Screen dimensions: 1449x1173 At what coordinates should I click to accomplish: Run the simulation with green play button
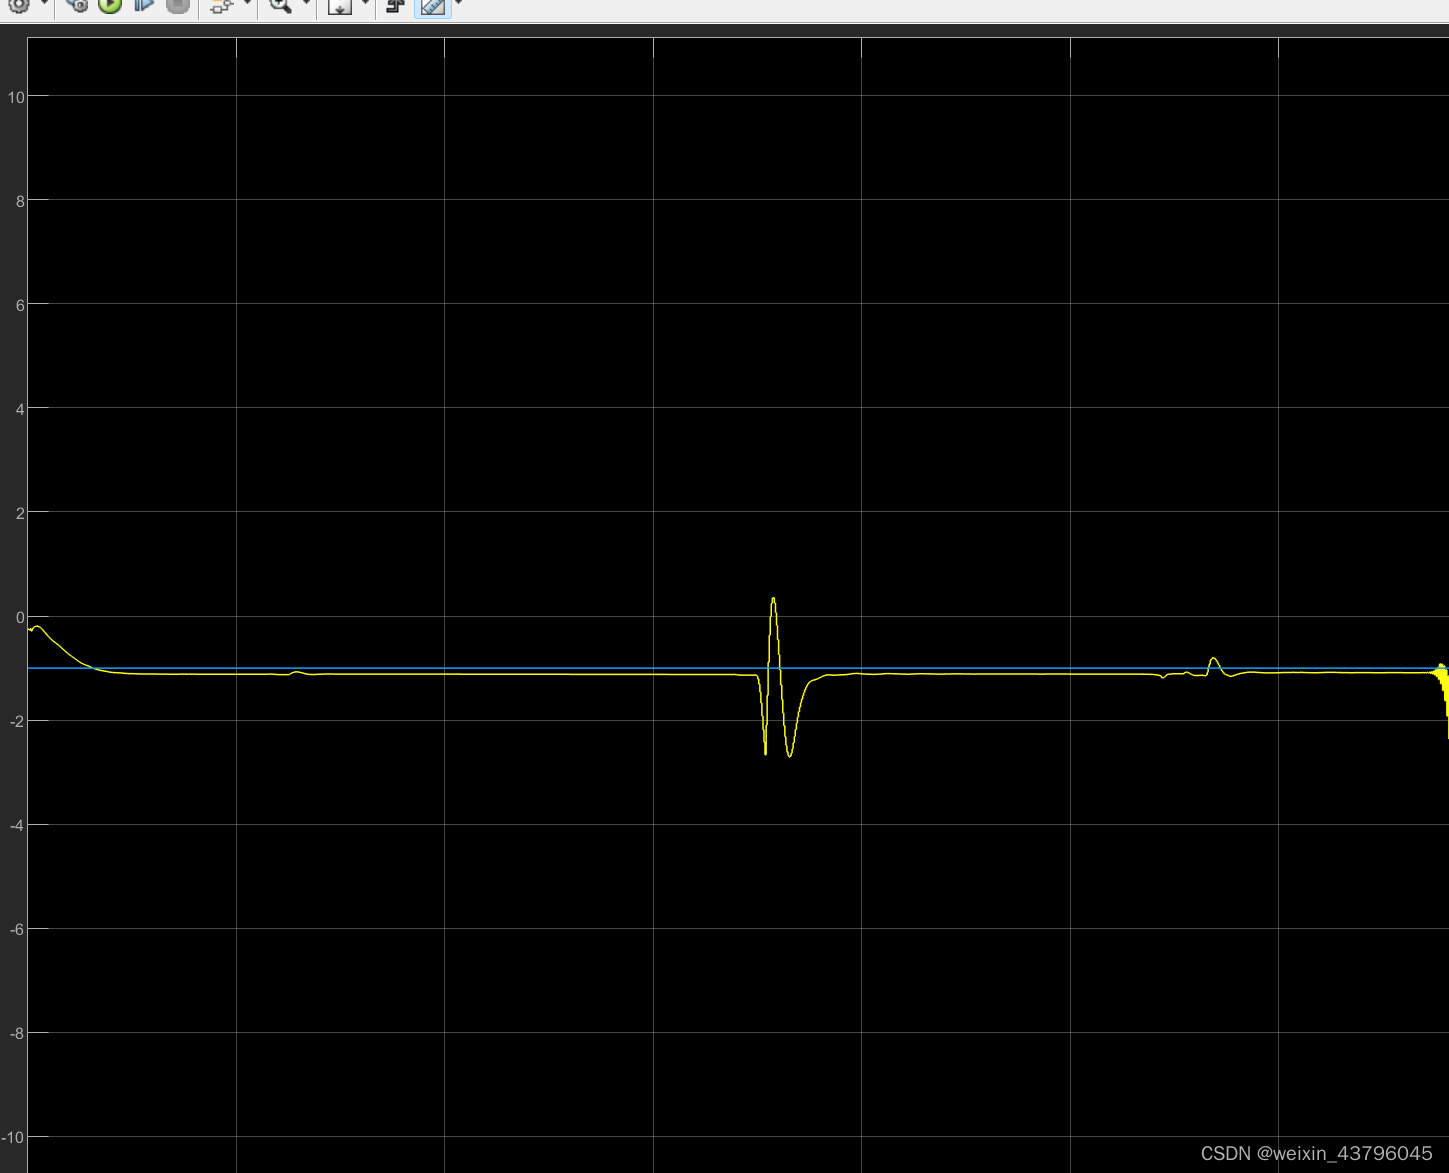[110, 5]
